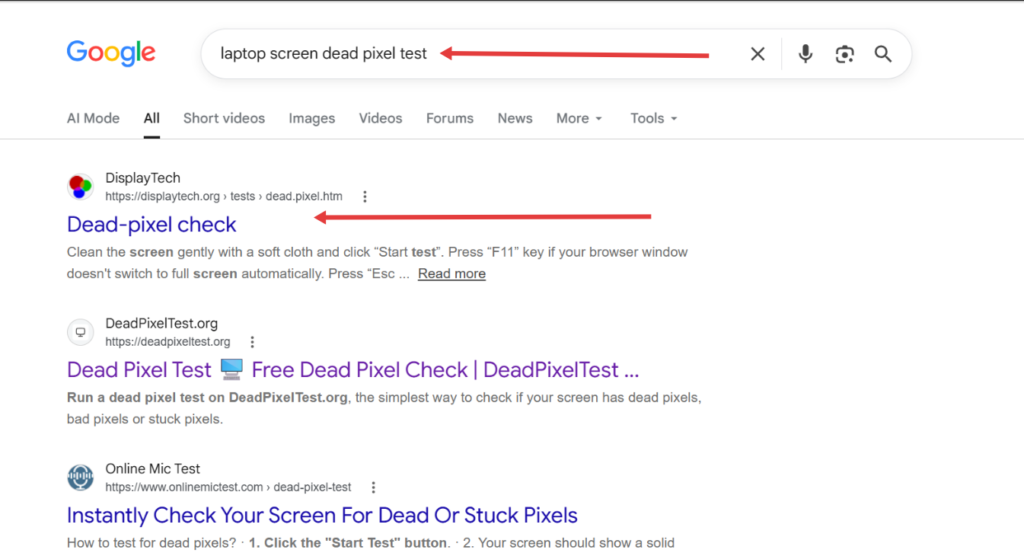Open the three-dot menu next to the deadpixeltest.org URL

click(x=252, y=341)
